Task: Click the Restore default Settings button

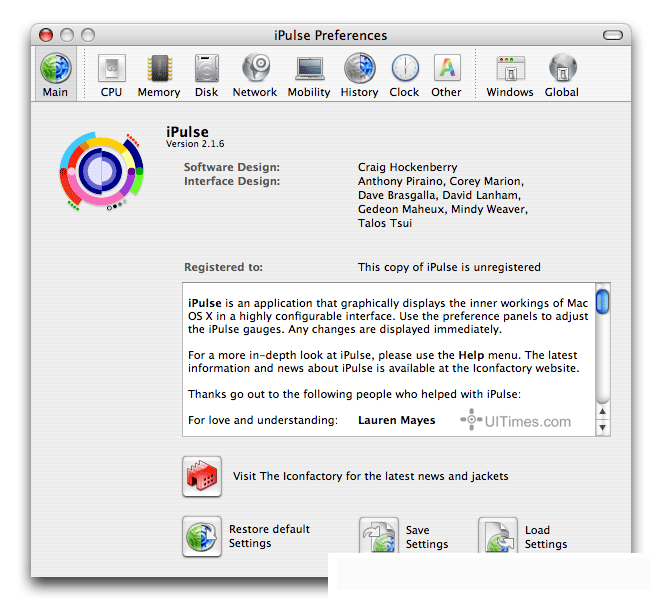Action: 202,536
